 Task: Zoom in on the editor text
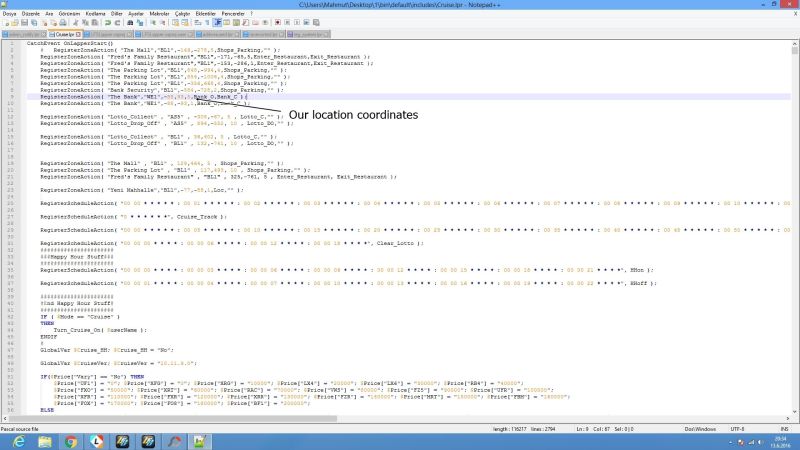tap(153, 22)
